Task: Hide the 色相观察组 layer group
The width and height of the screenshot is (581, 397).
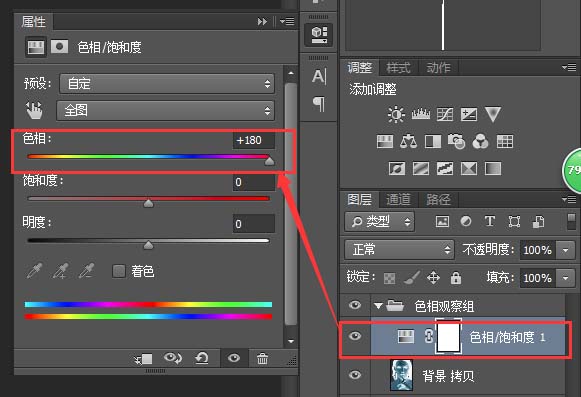Action: tap(355, 305)
